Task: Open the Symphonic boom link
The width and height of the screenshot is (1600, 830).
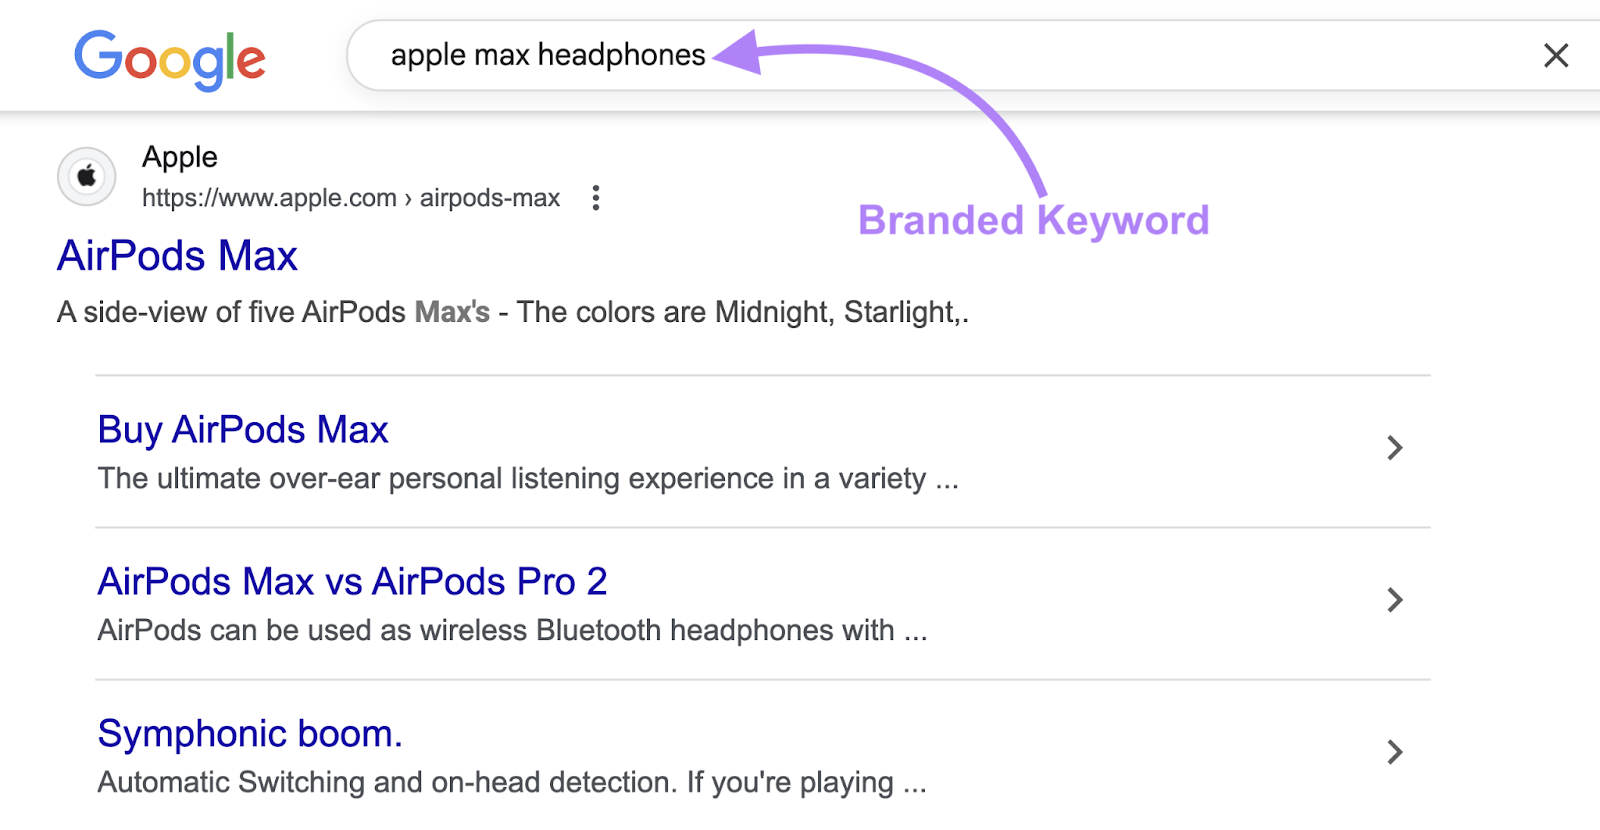Action: click(249, 733)
